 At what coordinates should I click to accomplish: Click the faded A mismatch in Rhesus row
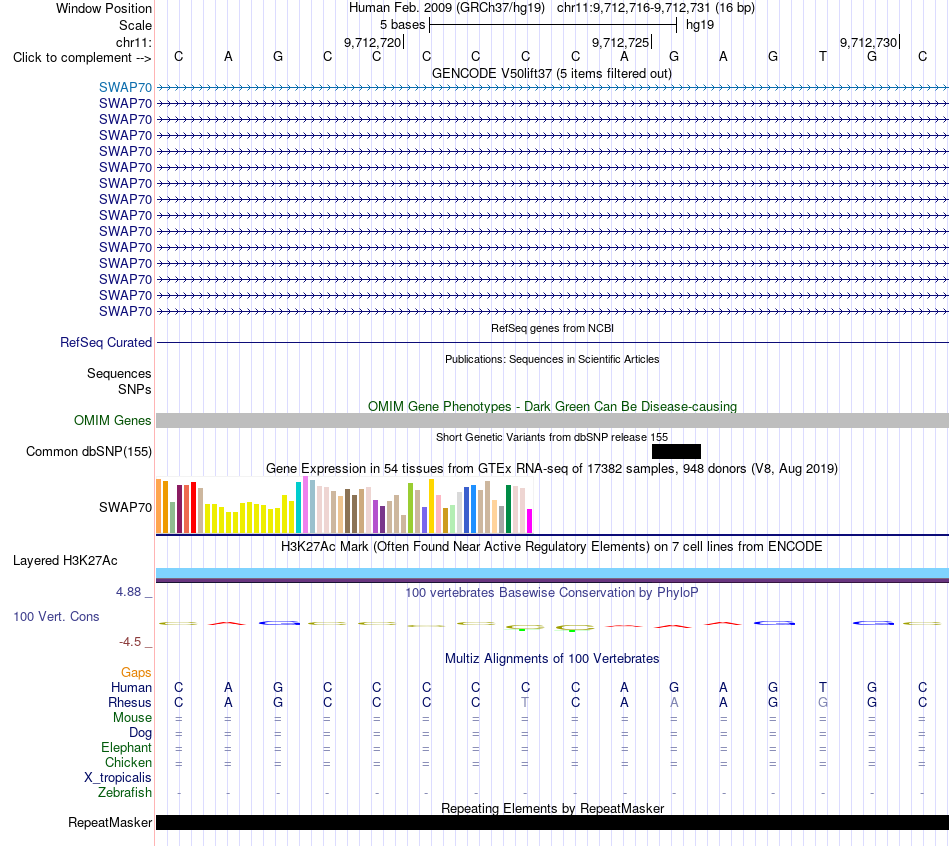point(674,702)
